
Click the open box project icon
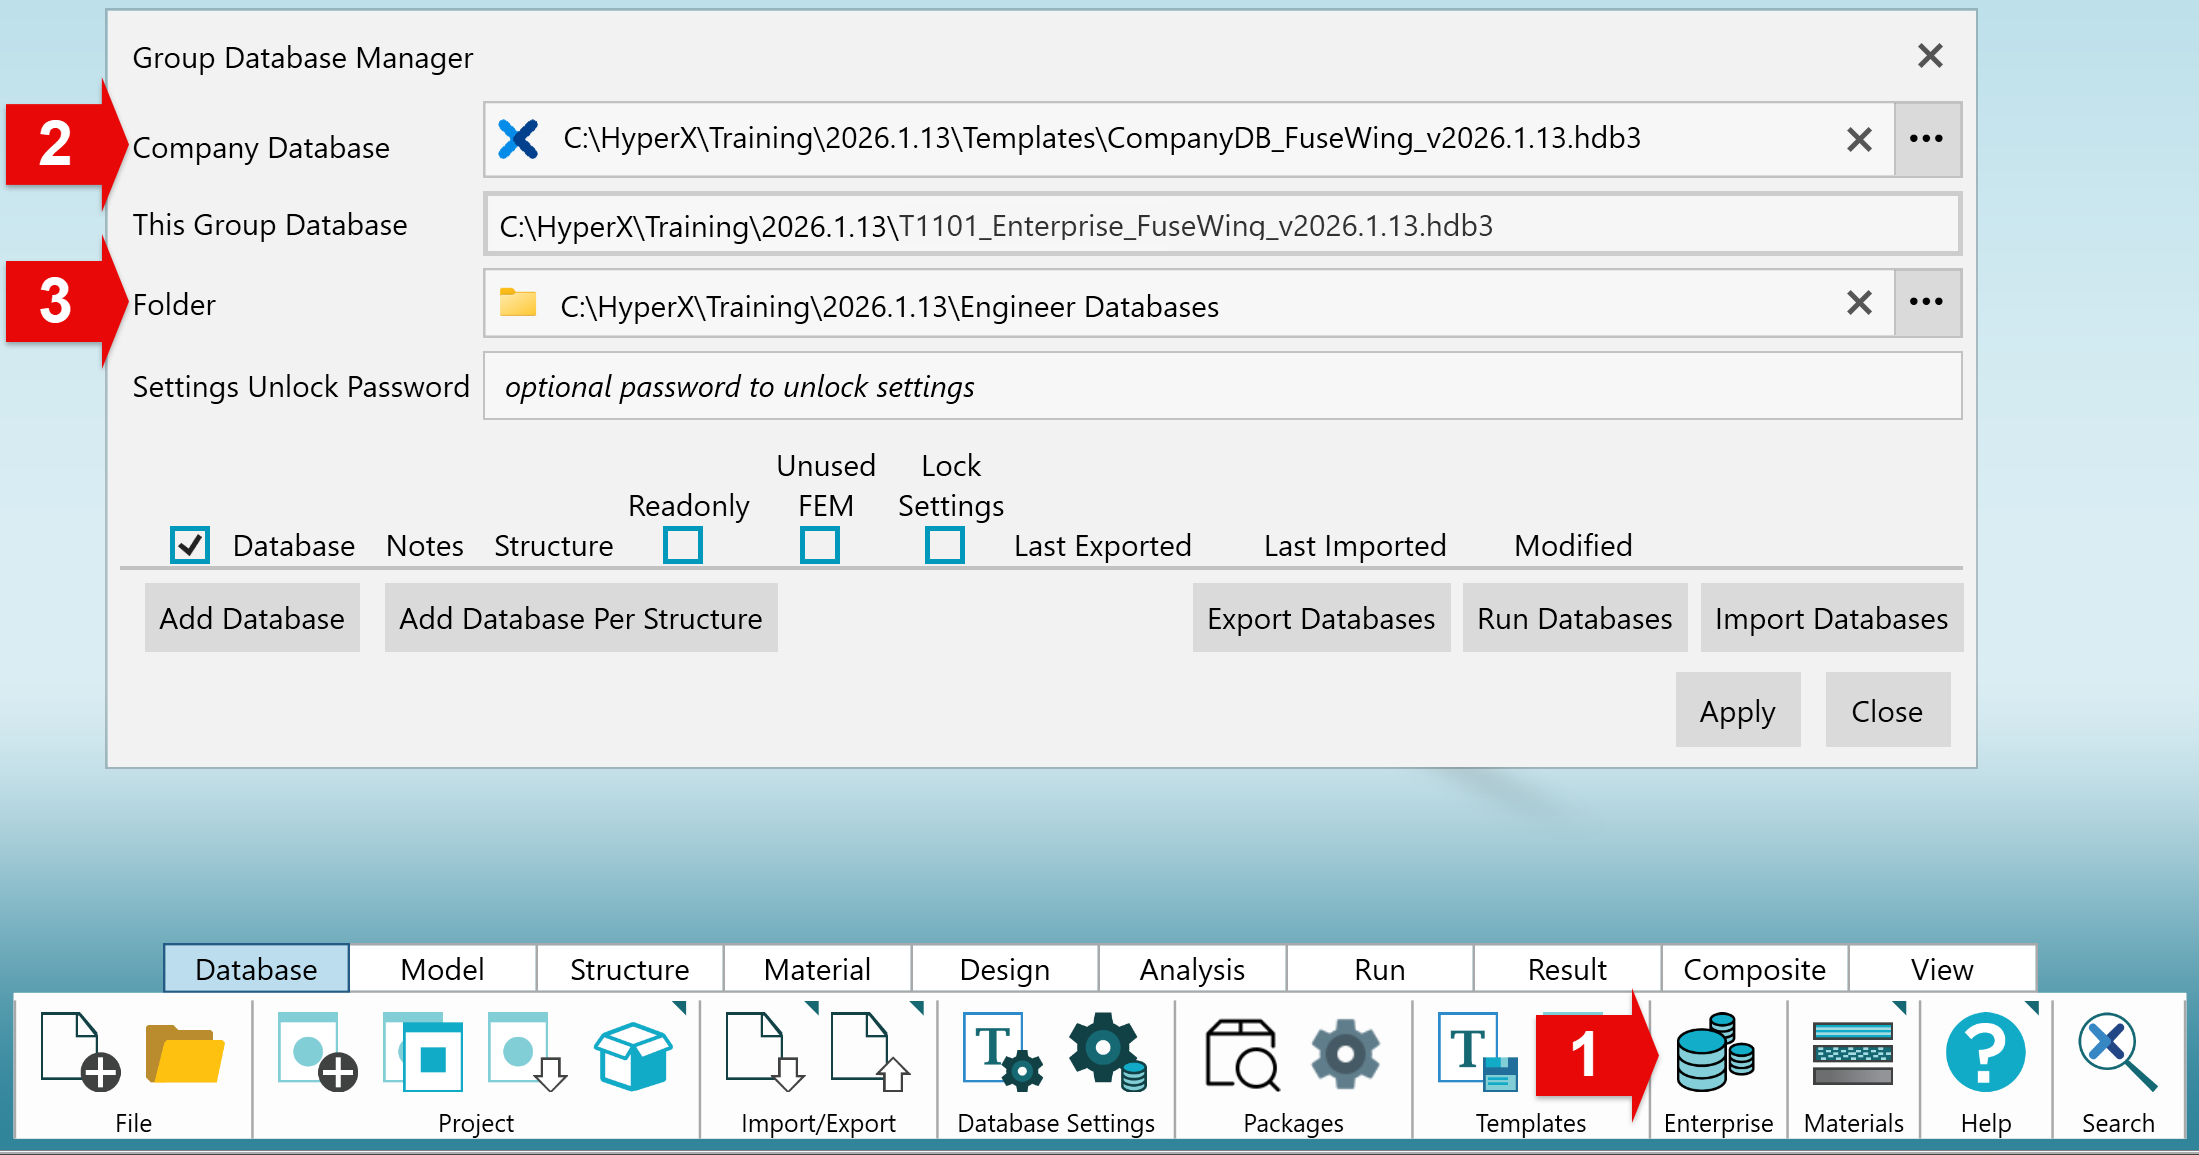tap(633, 1054)
